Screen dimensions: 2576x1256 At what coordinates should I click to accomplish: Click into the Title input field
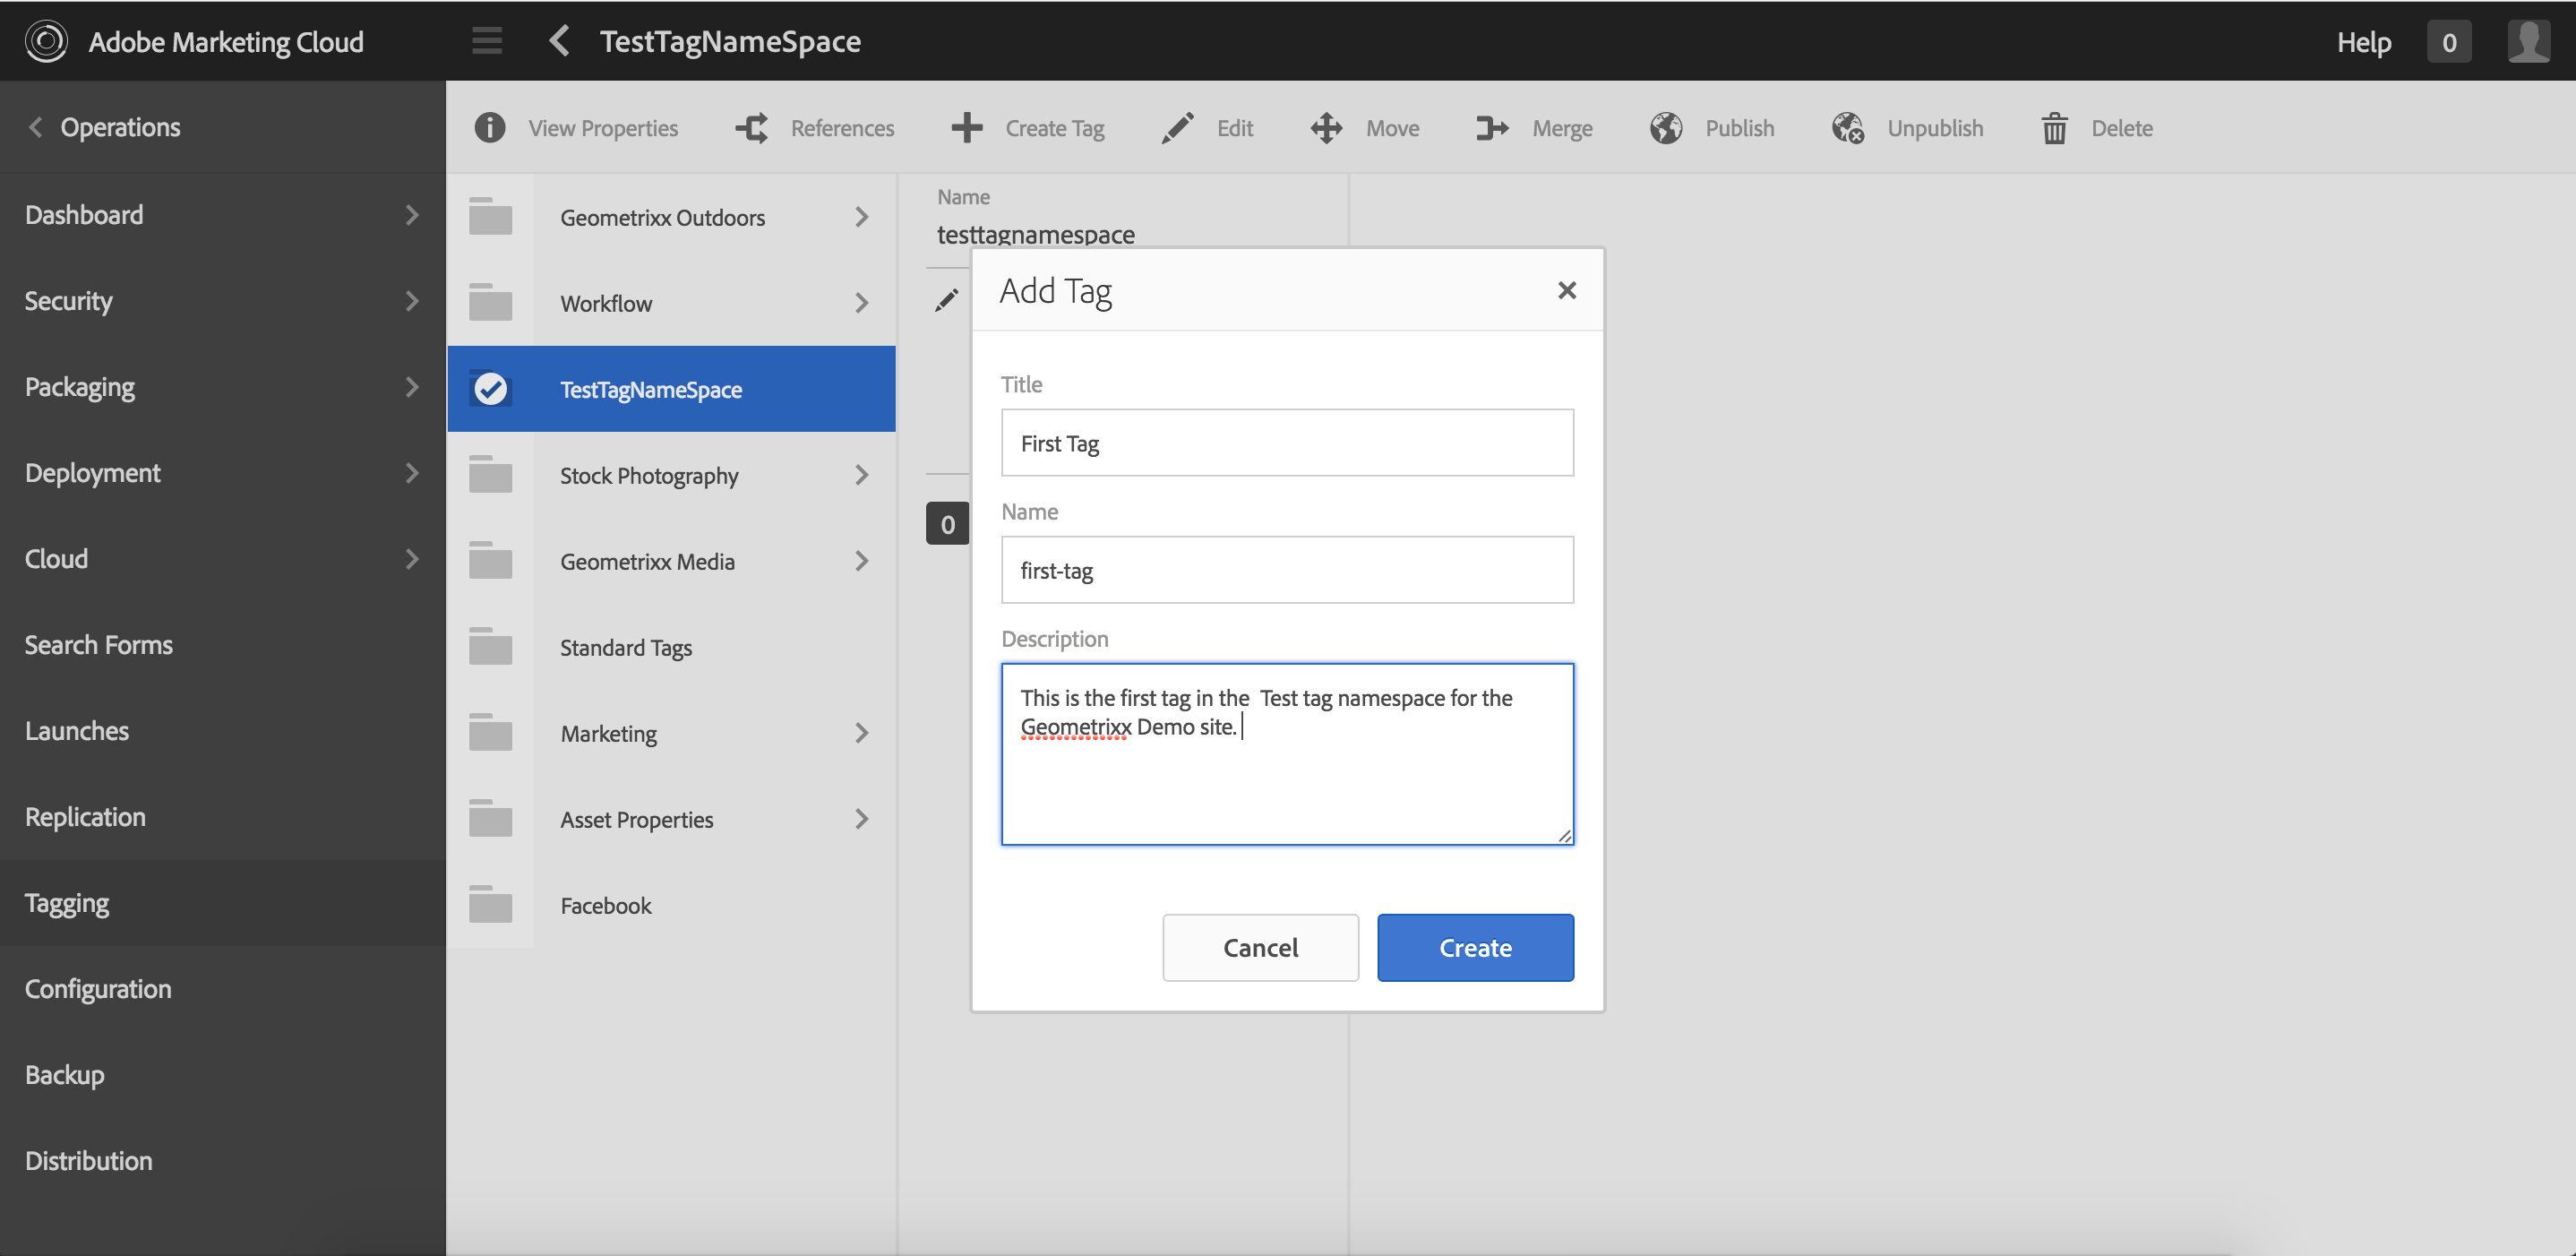(x=1286, y=443)
